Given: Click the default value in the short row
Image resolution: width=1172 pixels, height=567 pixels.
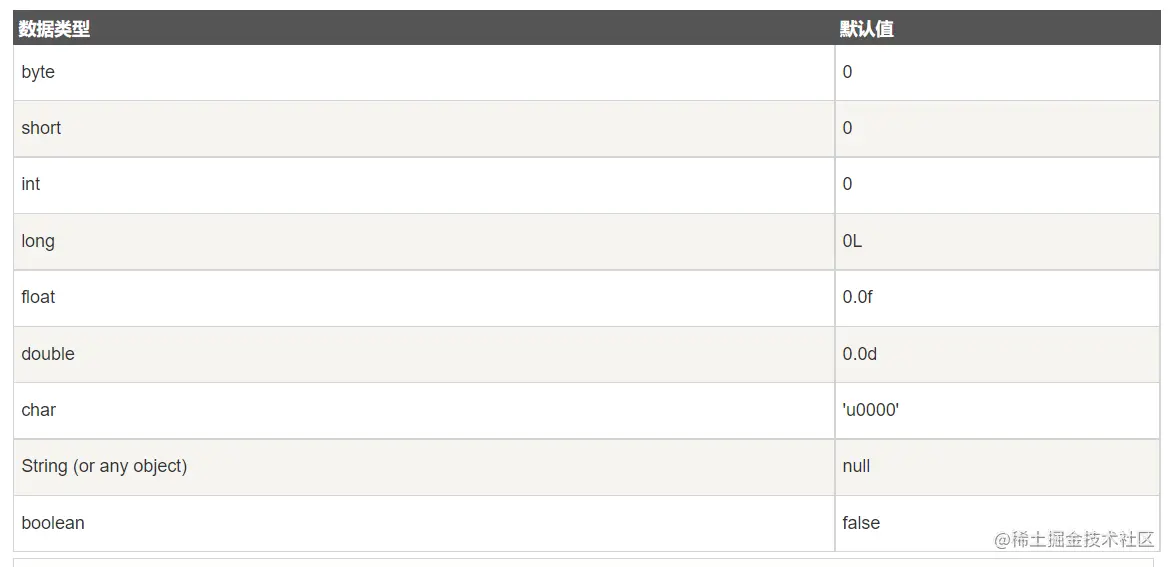Looking at the screenshot, I should [x=847, y=128].
